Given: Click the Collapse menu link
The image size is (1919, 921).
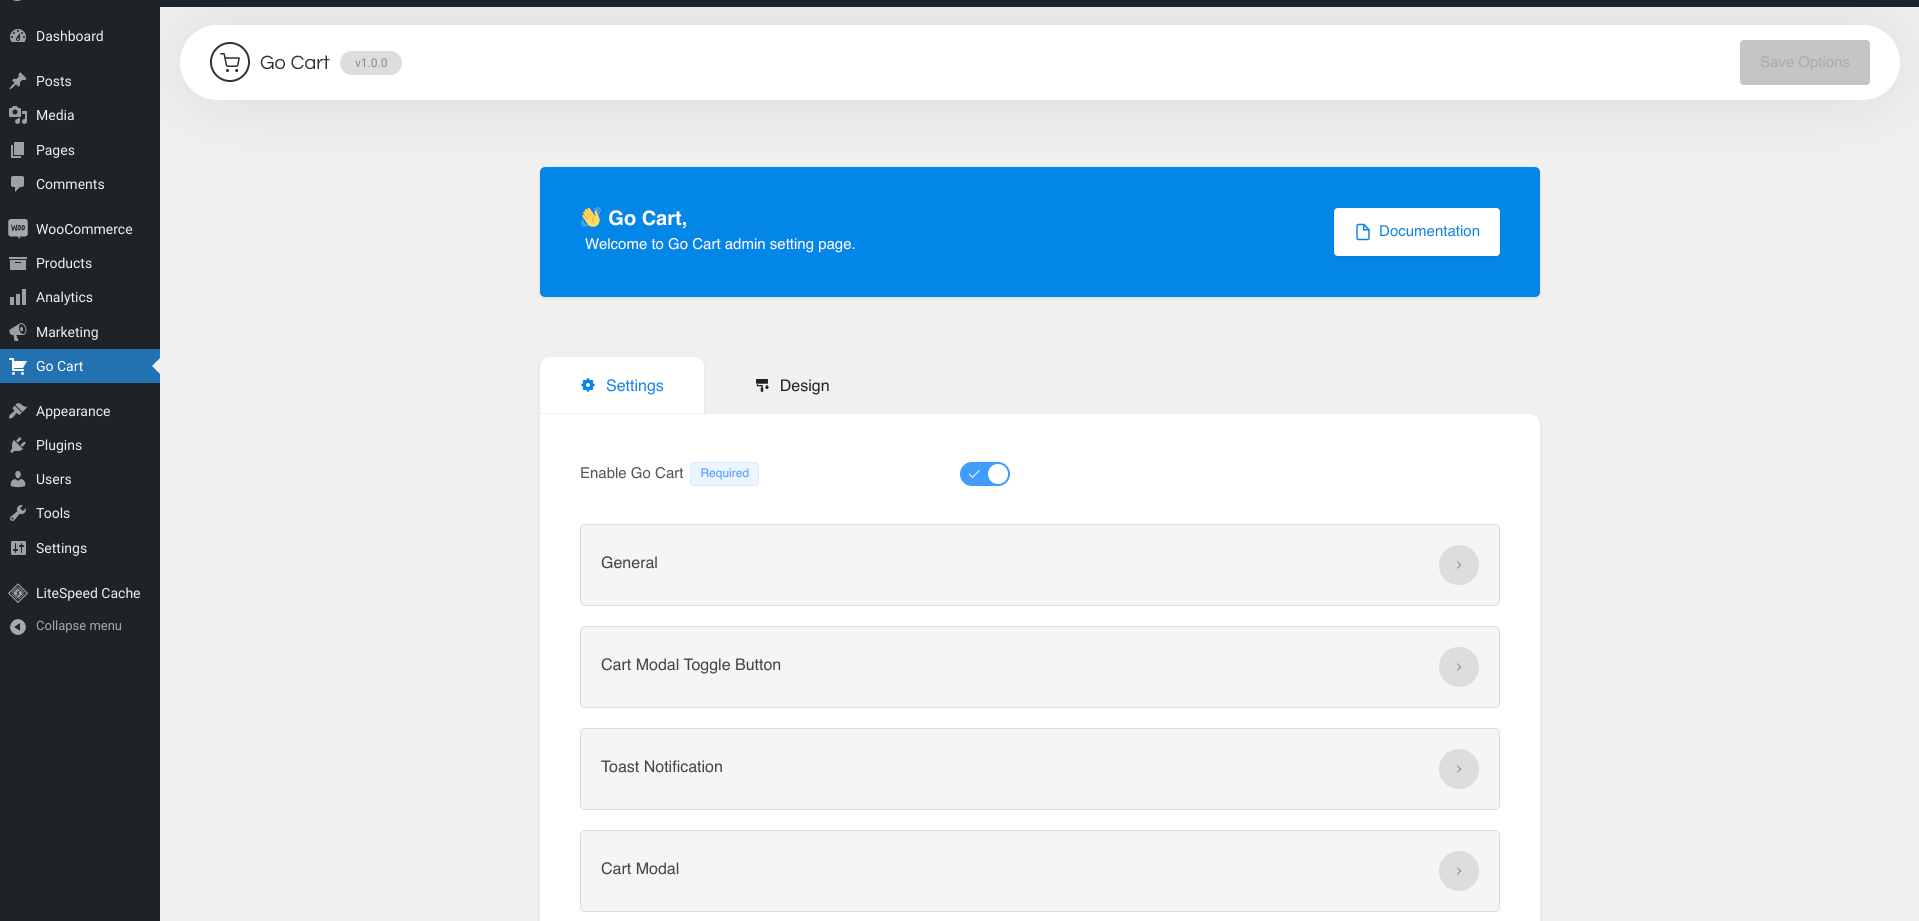Looking at the screenshot, I should click(x=79, y=626).
